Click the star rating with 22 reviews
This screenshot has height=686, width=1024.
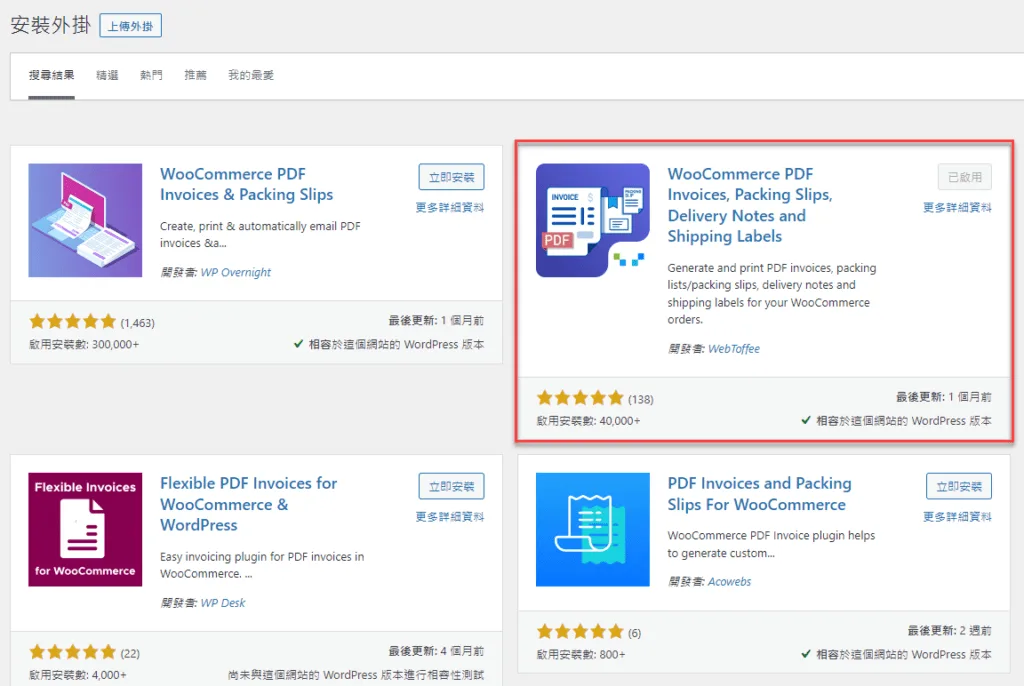point(72,652)
